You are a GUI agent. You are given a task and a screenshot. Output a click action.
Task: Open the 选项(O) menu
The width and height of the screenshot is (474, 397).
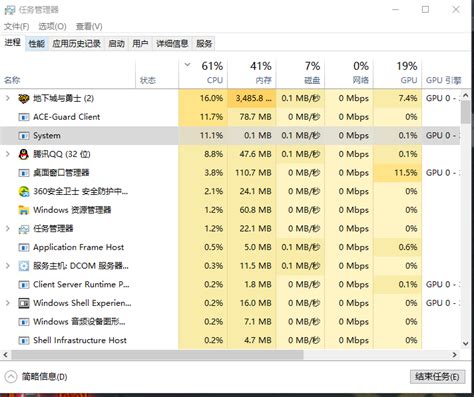point(52,26)
